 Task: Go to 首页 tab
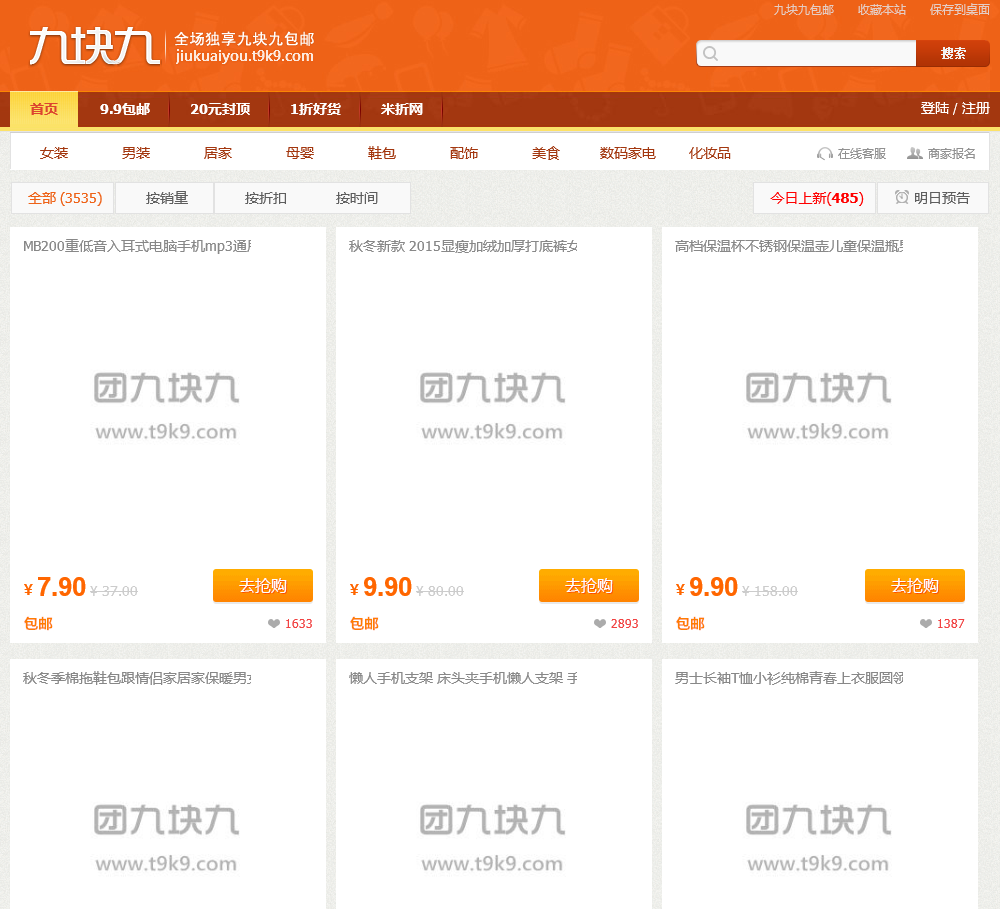click(x=44, y=109)
